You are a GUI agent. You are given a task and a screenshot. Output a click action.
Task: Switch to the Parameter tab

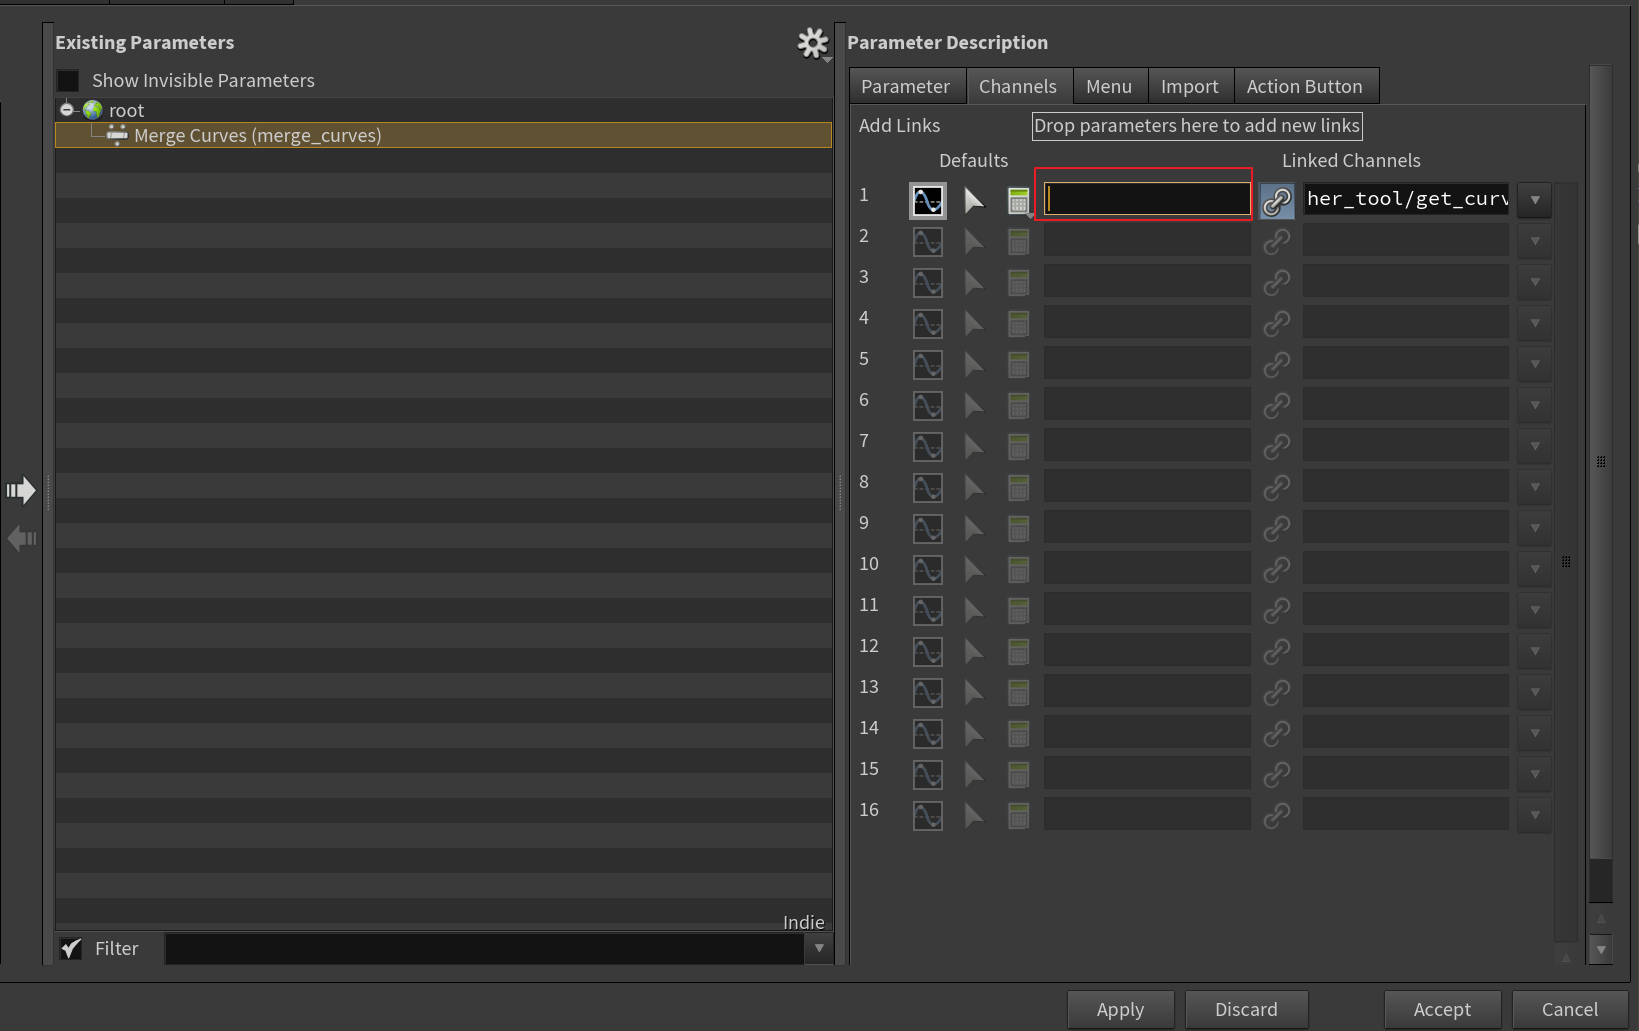(x=907, y=87)
